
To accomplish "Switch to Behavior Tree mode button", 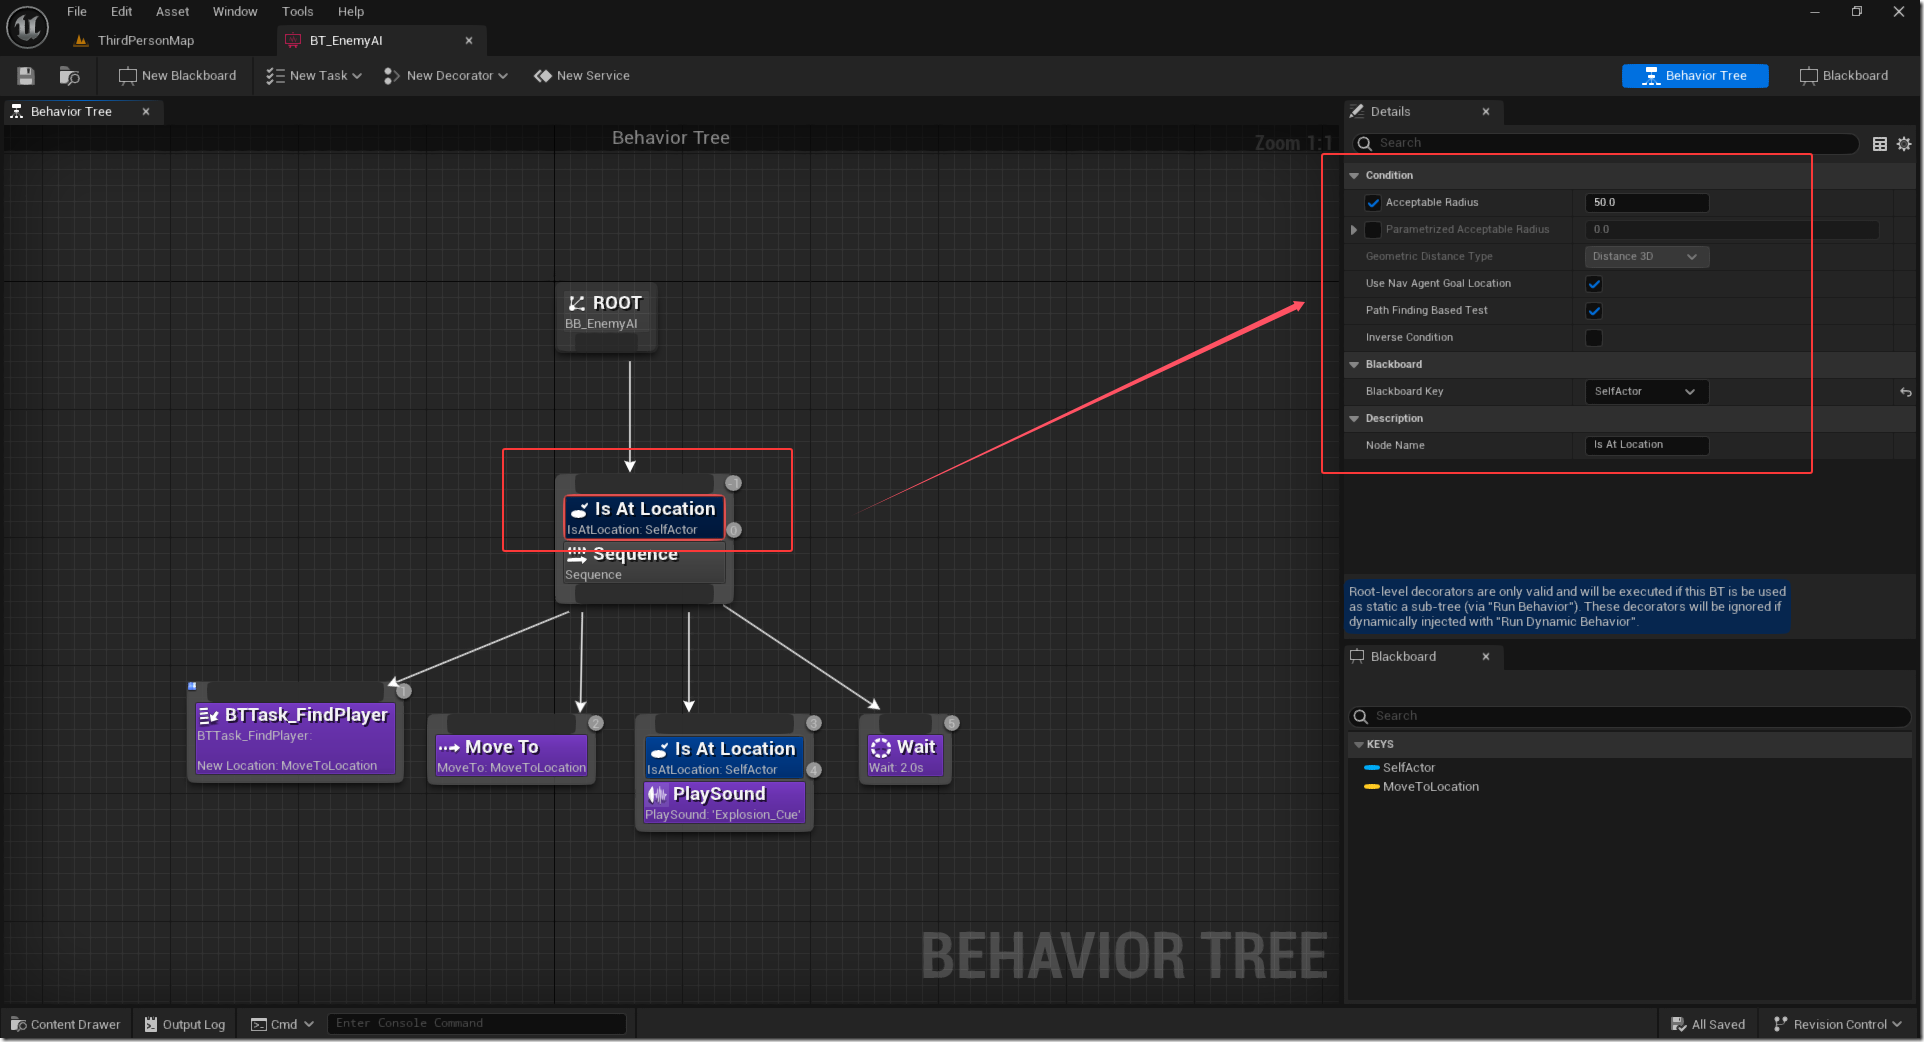I will [x=1695, y=76].
